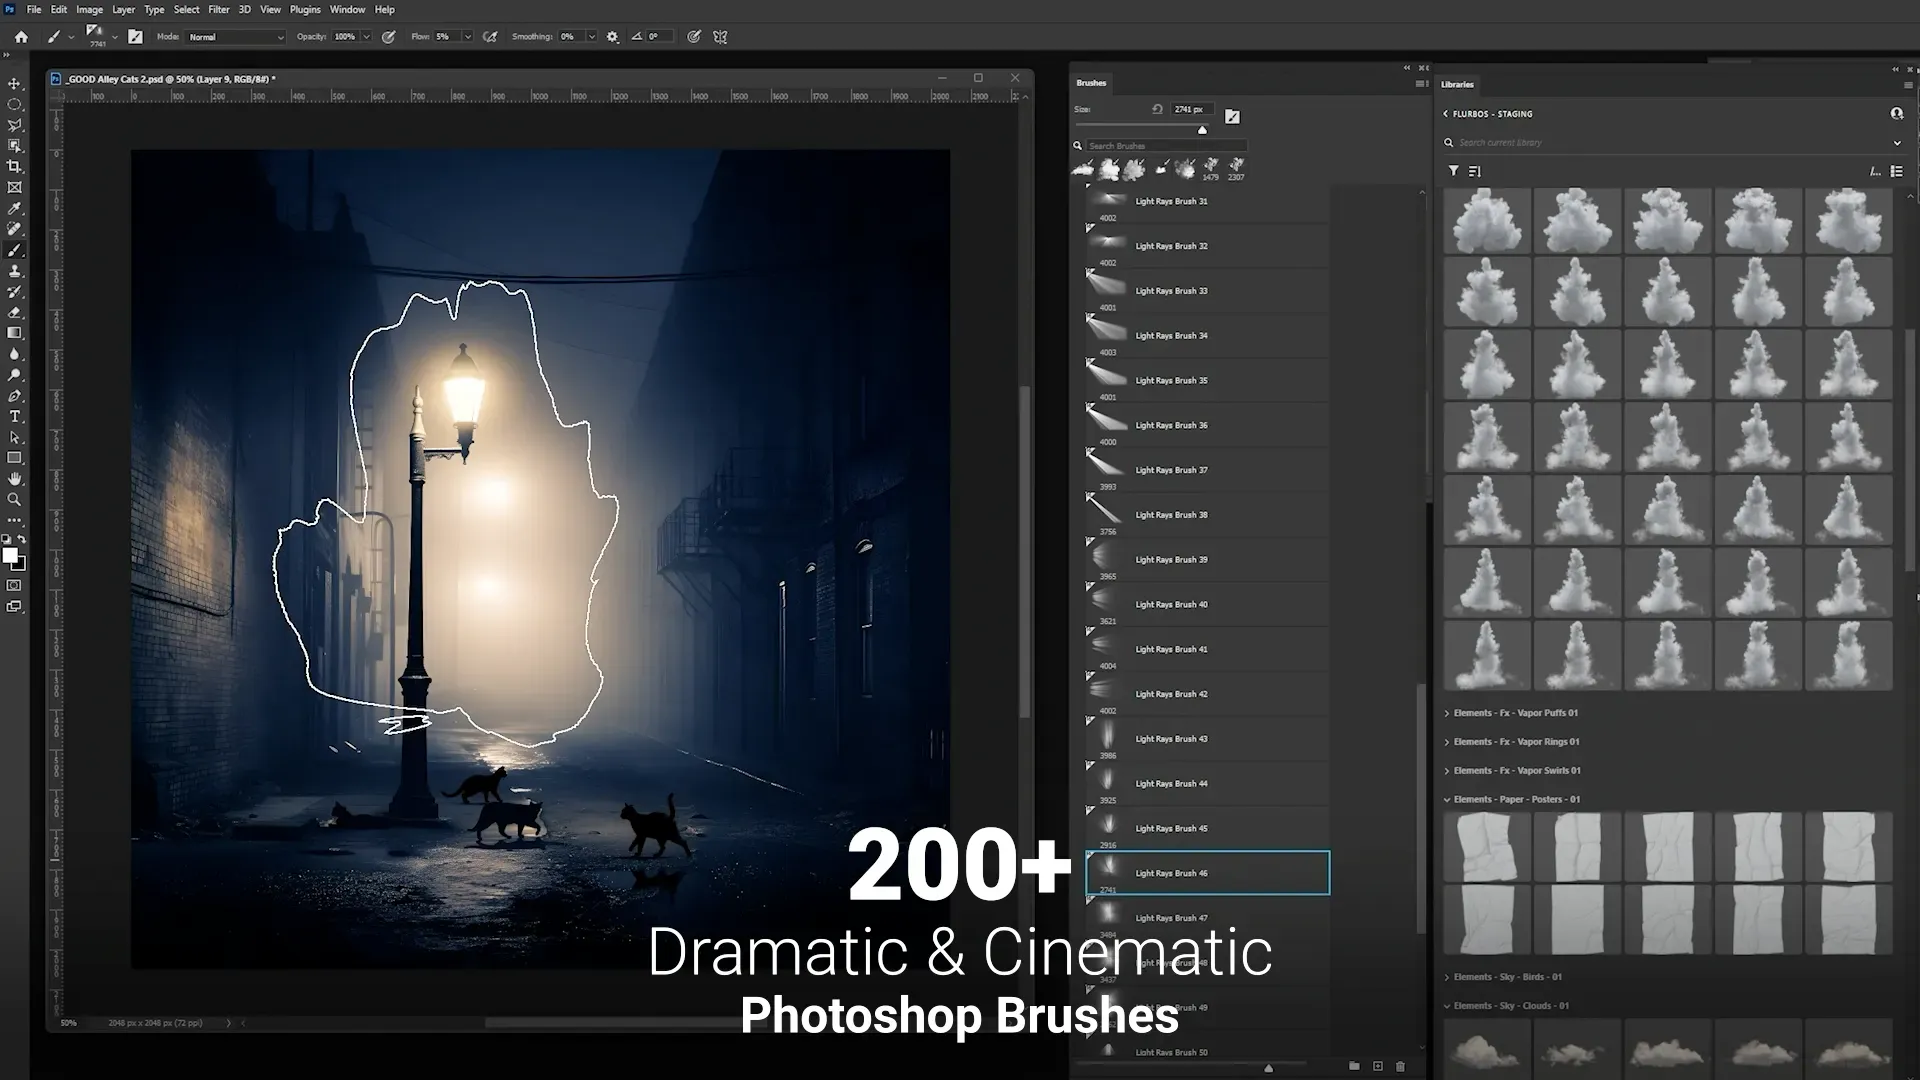Select the Dodge tool
Viewport: 1920px width, 1080px height.
coord(14,375)
